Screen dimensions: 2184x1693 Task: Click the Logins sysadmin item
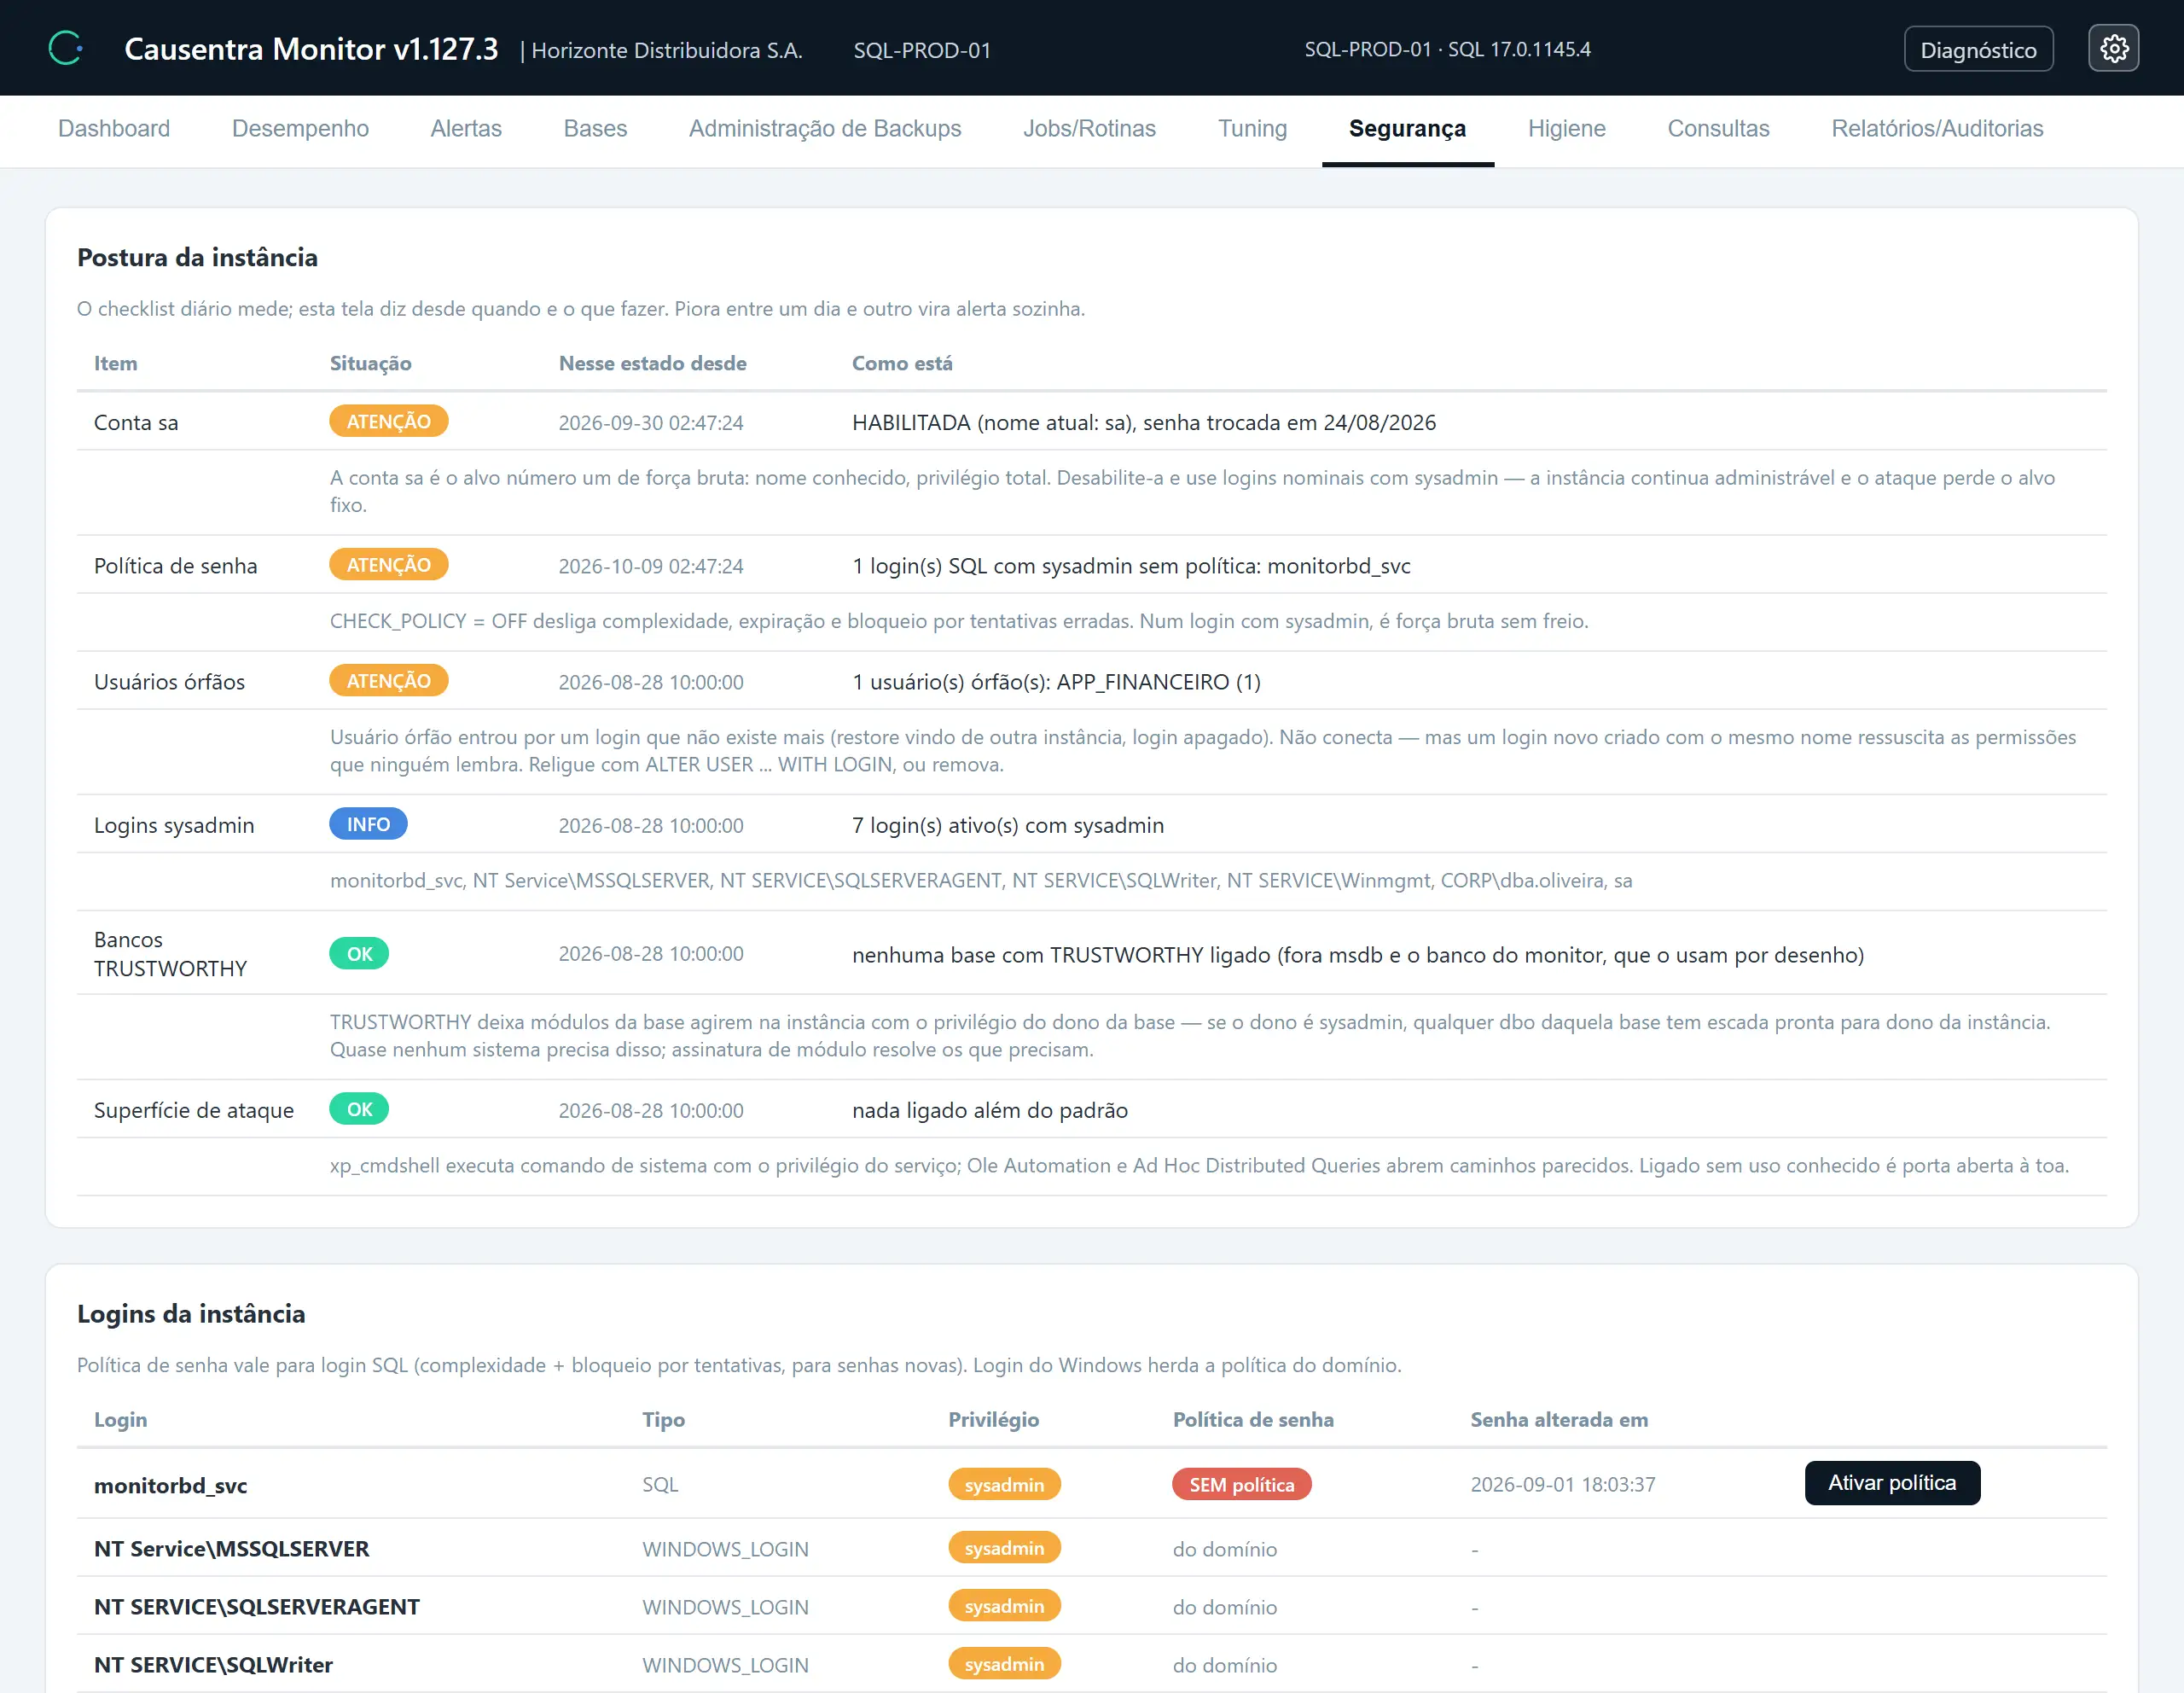click(174, 825)
